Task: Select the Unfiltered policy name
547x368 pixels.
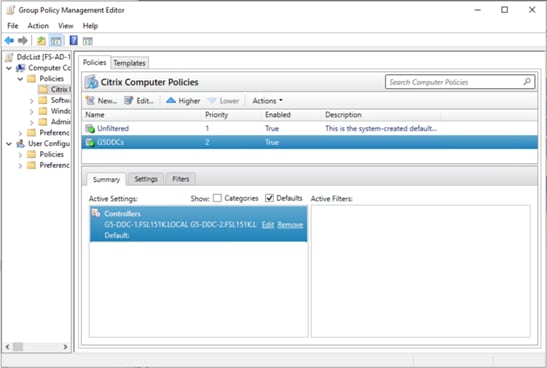Action: coord(113,128)
